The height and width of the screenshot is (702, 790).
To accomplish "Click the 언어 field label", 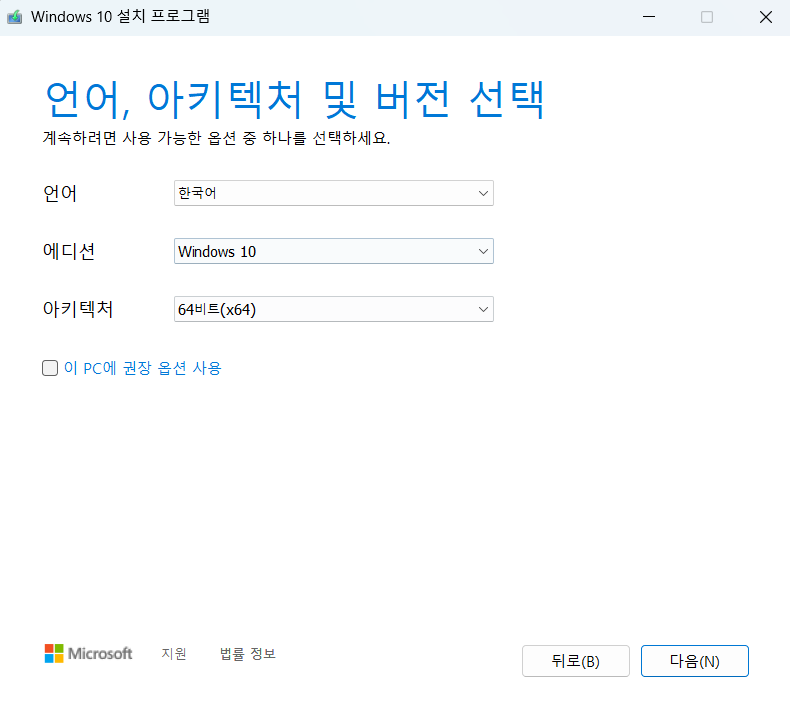I will 60,194.
